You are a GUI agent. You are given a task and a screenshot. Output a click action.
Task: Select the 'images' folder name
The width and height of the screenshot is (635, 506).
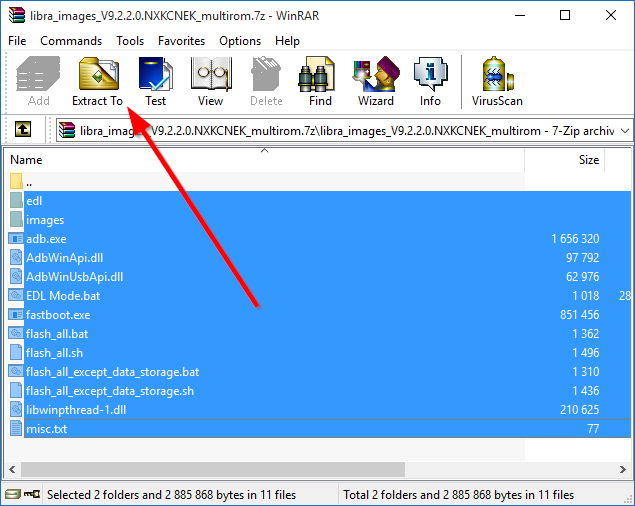coord(45,220)
